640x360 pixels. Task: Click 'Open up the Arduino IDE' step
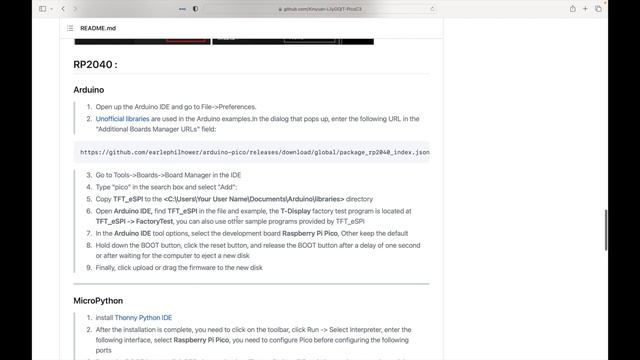176,107
